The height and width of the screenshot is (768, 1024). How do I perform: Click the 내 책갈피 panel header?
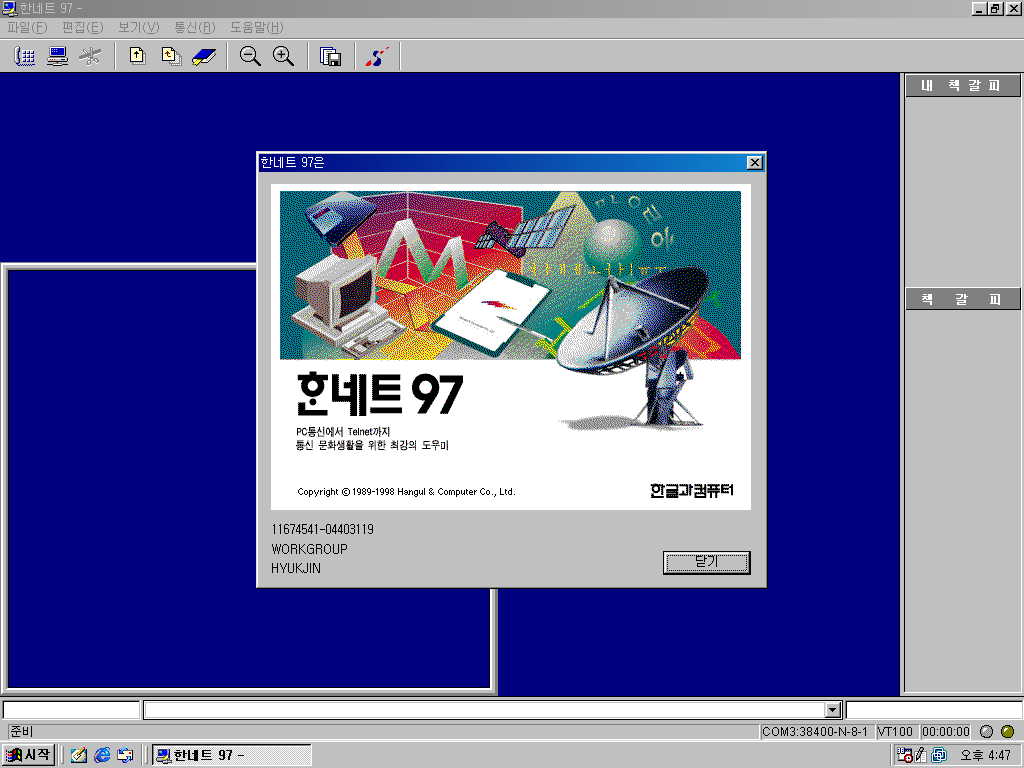(962, 86)
